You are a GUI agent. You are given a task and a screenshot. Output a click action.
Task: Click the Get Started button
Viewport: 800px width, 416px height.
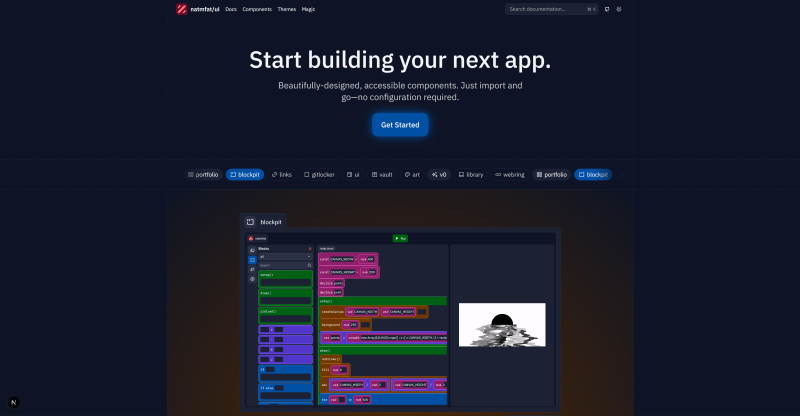point(400,125)
